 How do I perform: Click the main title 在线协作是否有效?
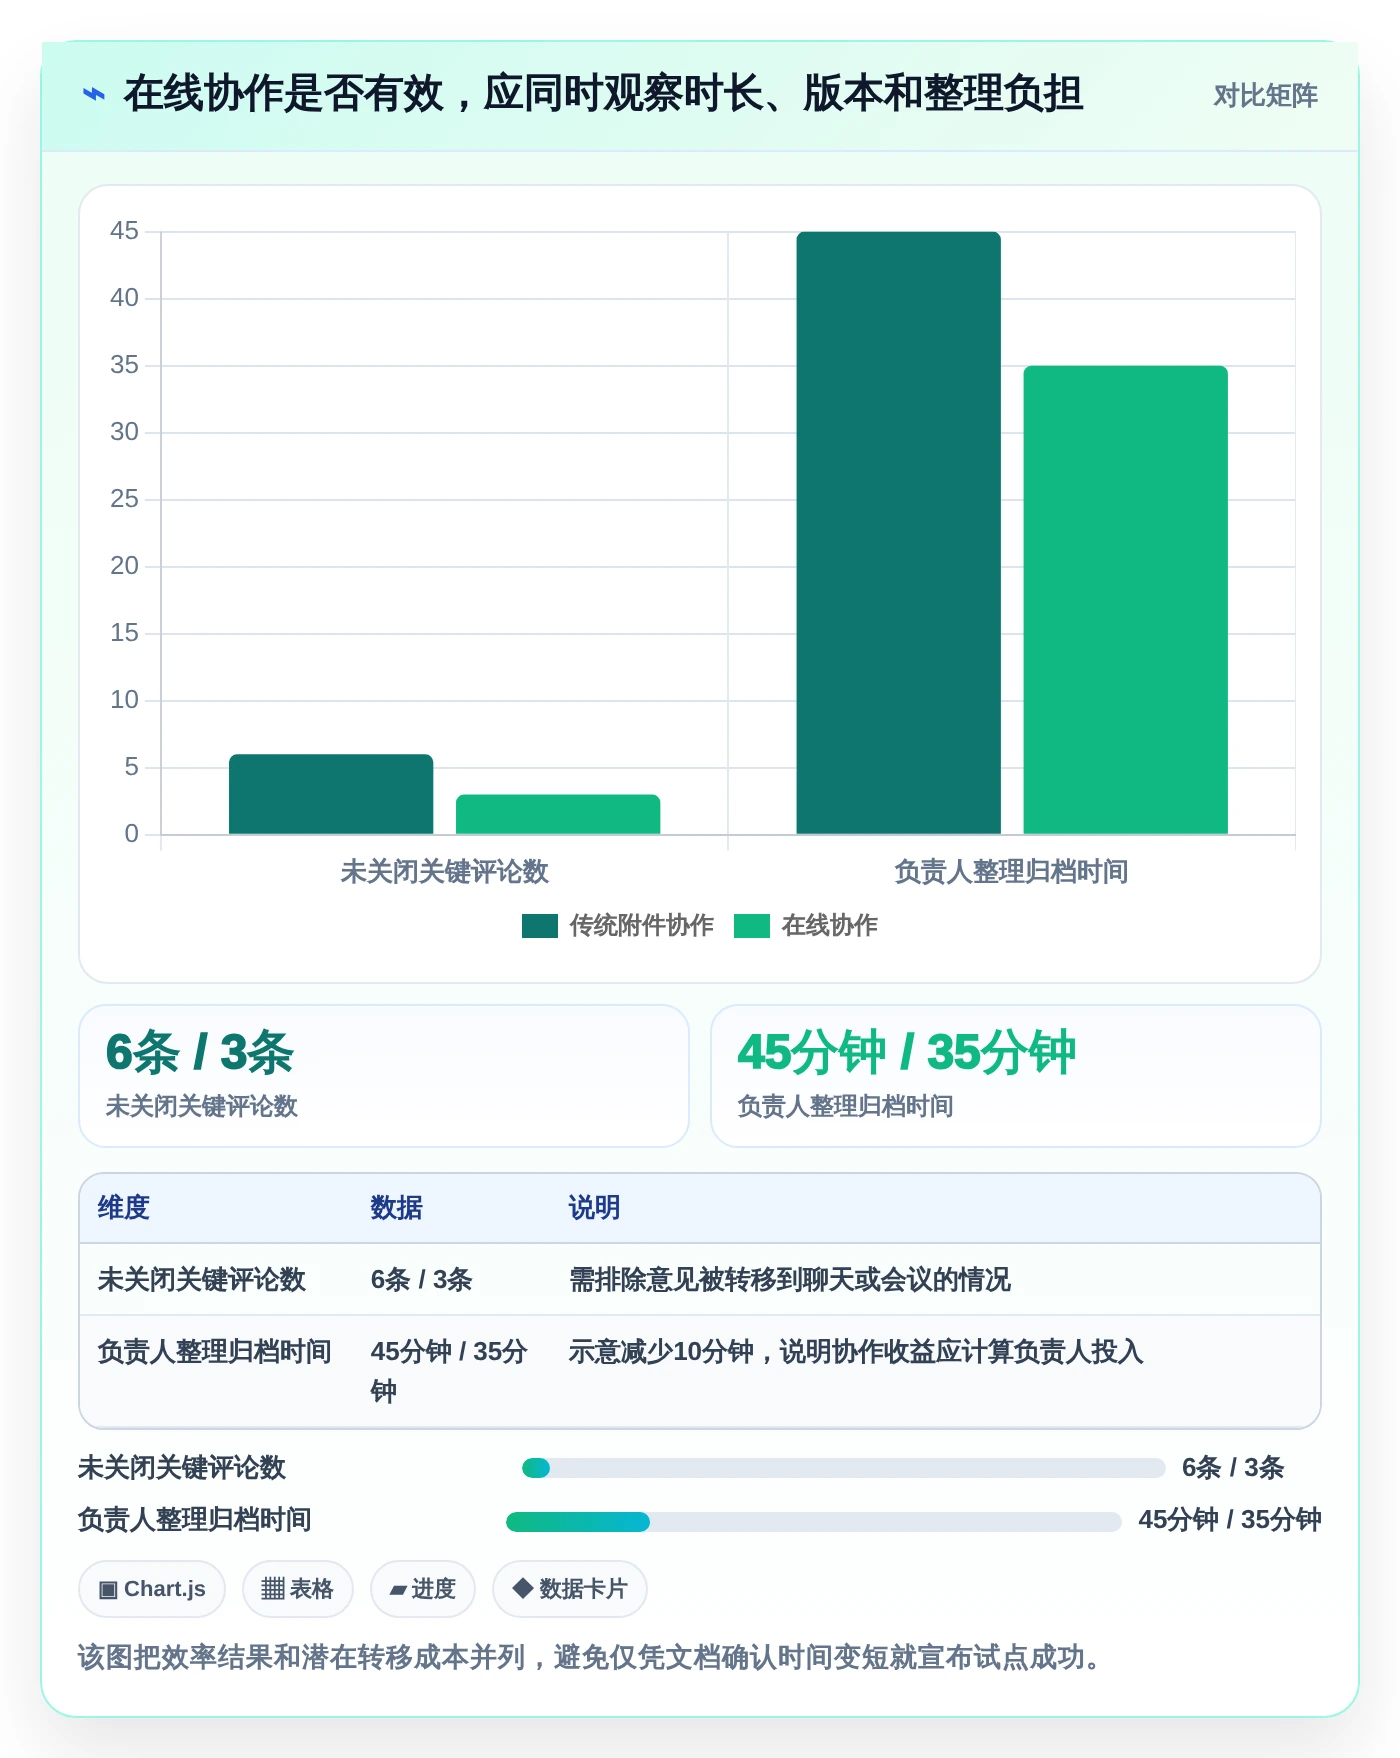[603, 94]
